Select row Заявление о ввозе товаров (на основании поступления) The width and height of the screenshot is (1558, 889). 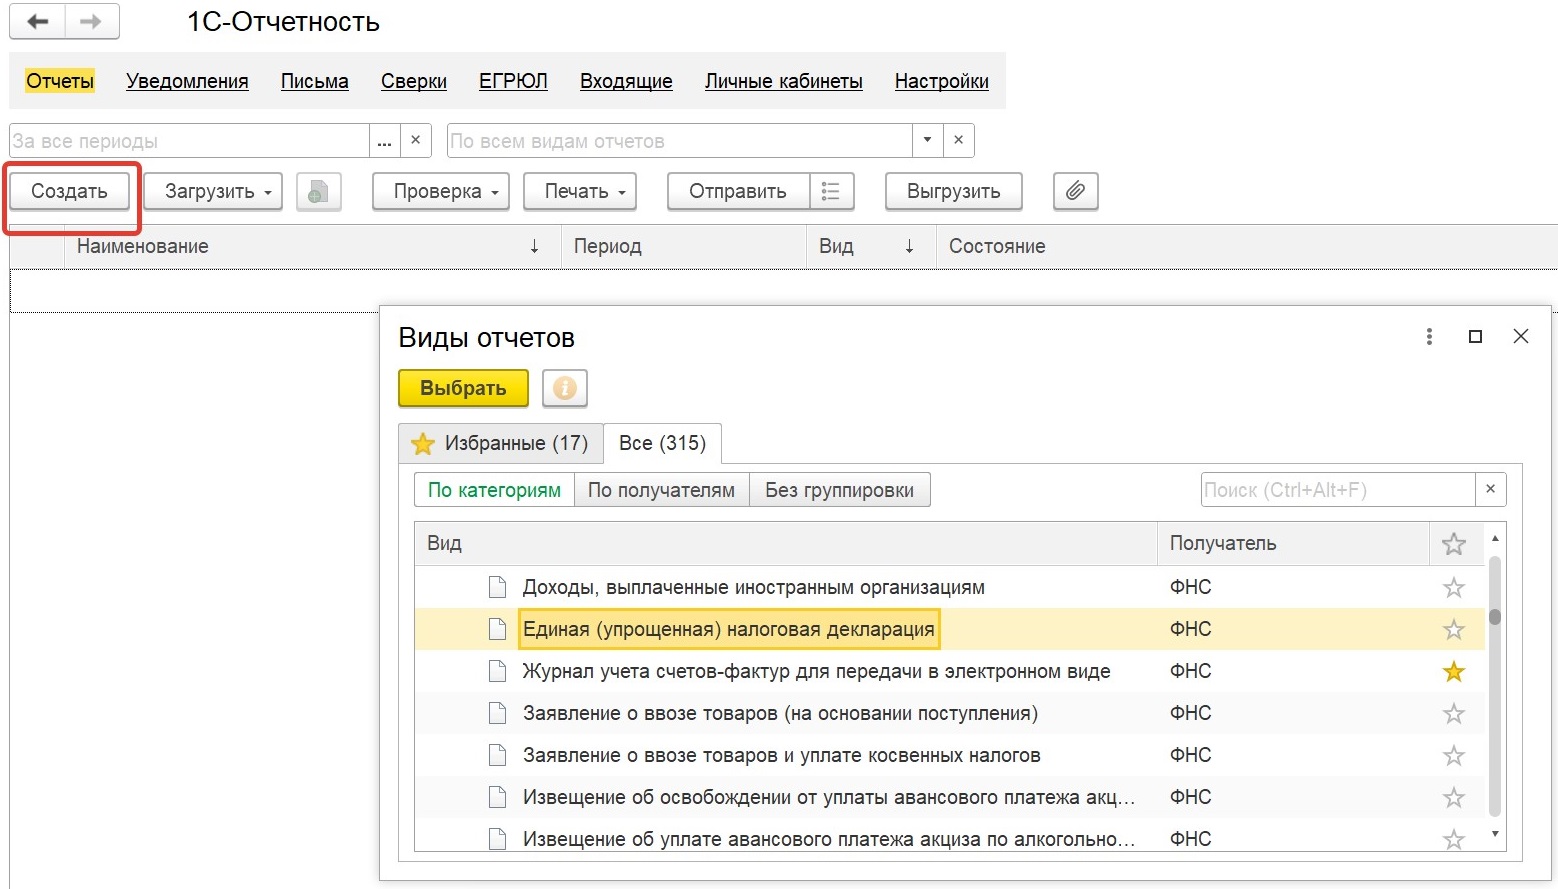(950, 713)
